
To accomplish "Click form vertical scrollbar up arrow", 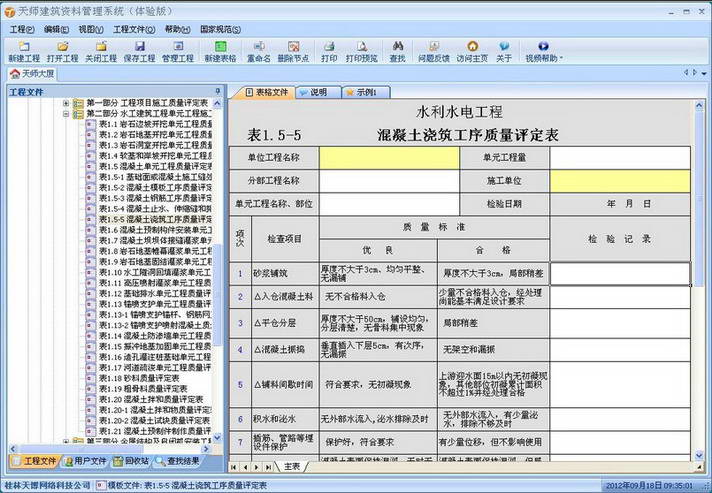I will tap(699, 106).
